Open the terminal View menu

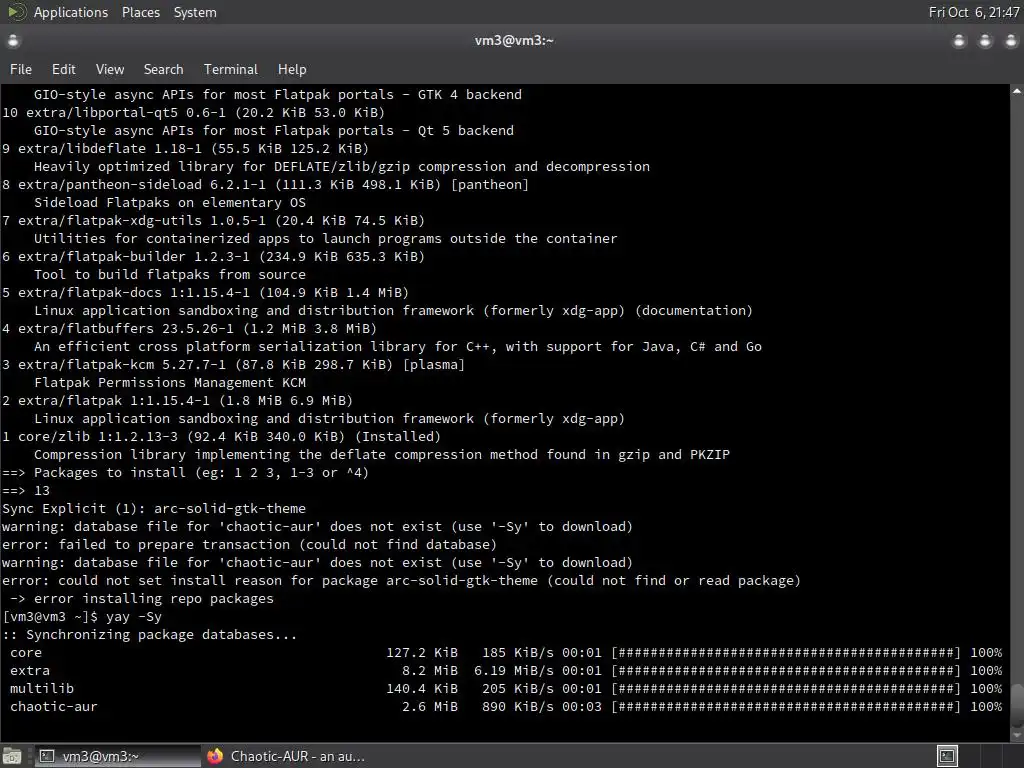pyautogui.click(x=110, y=69)
